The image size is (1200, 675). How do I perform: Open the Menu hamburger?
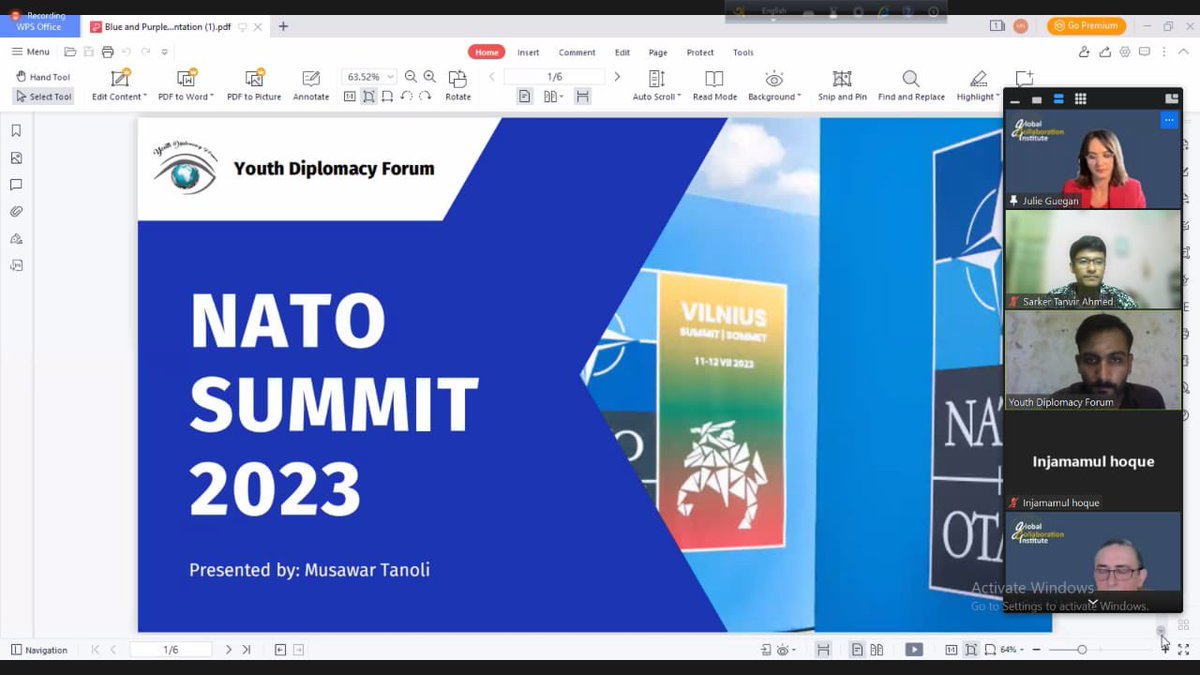click(x=30, y=52)
